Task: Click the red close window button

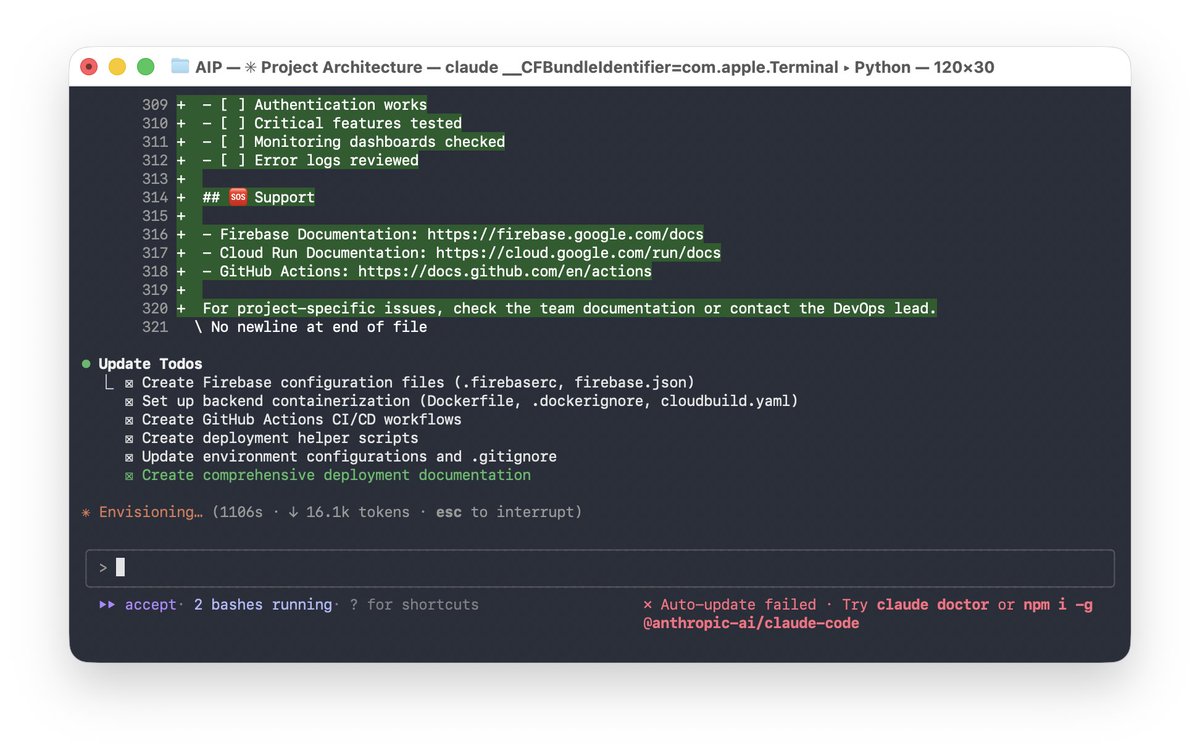Action: click(x=88, y=67)
